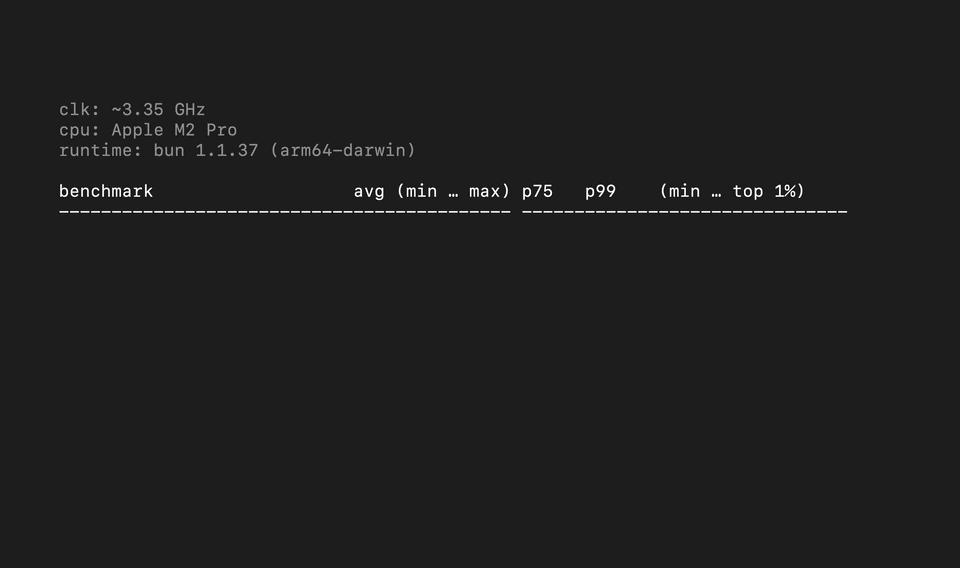Click the p99 column header
Image resolution: width=960 pixels, height=568 pixels.
[x=600, y=191]
